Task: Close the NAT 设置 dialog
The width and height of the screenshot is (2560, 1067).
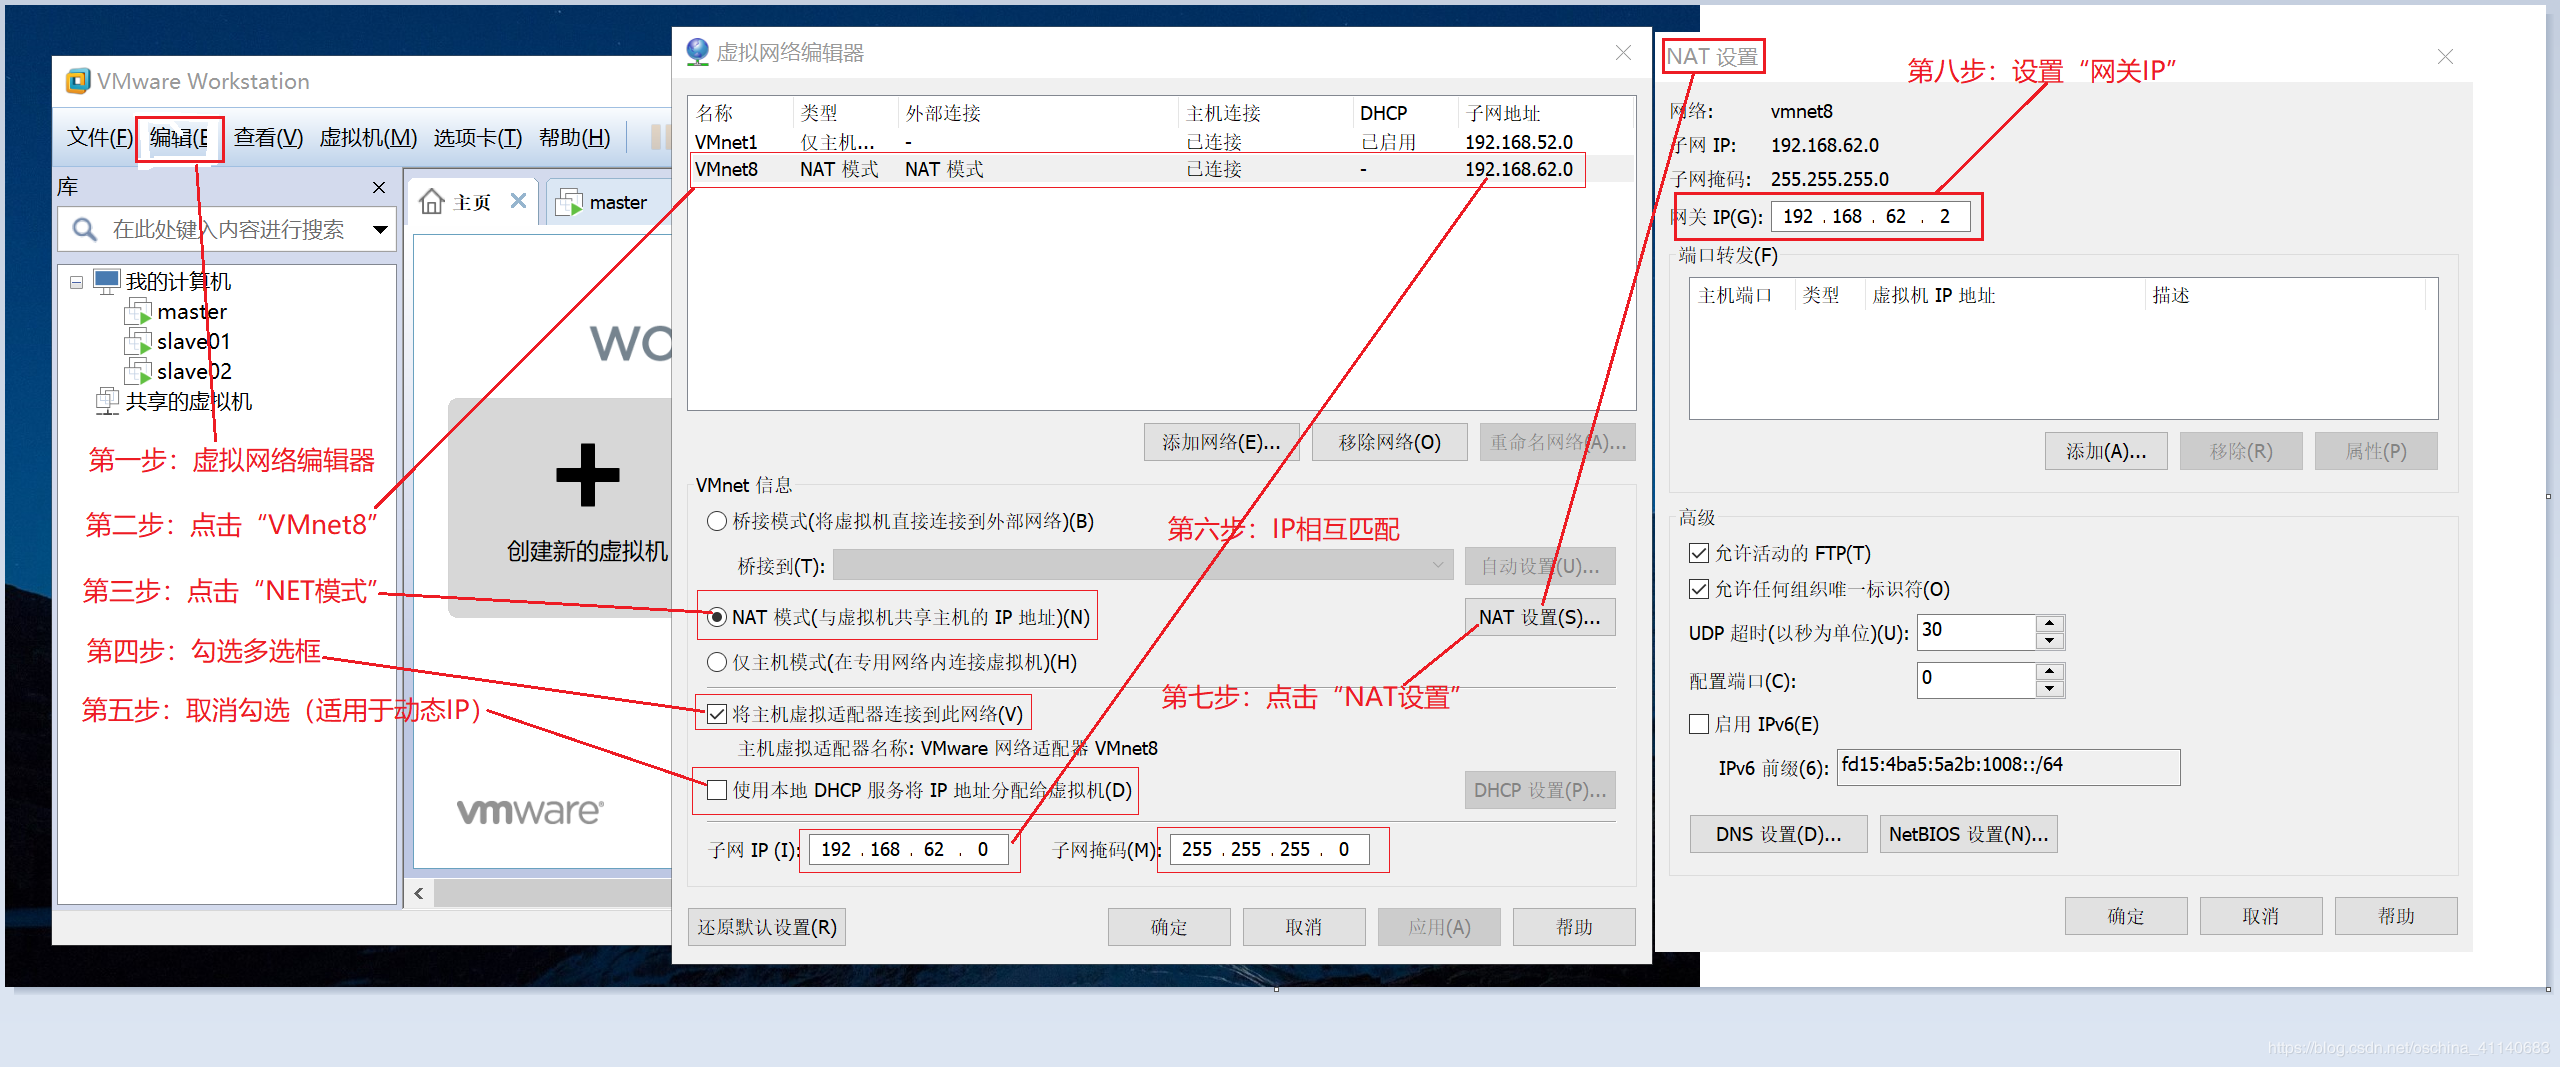Action: click(x=2445, y=56)
